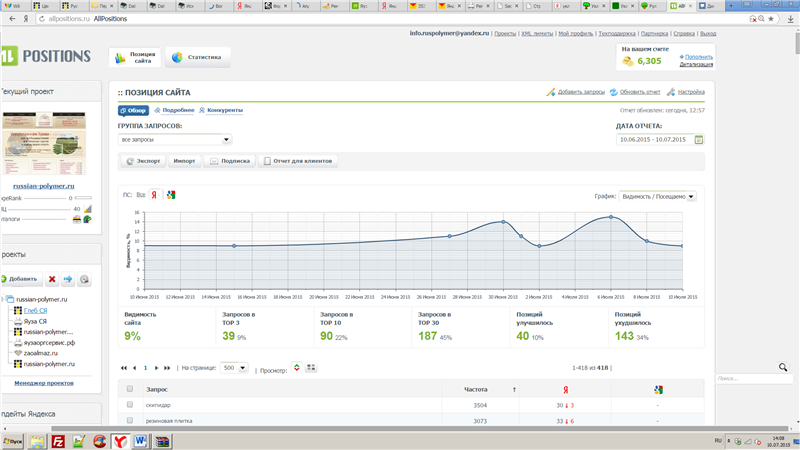Open the 'Видимость / Посещаемость' graph dropdown
Image resolution: width=800 pixels, height=450 pixels.
click(x=658, y=197)
